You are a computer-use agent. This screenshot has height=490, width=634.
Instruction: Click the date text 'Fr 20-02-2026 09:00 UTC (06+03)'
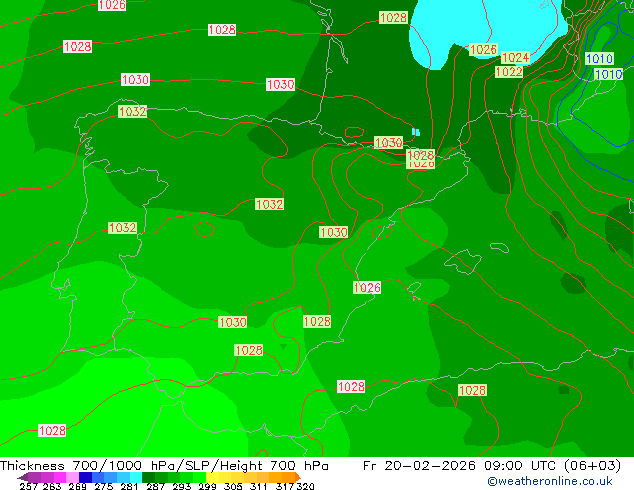(492, 466)
